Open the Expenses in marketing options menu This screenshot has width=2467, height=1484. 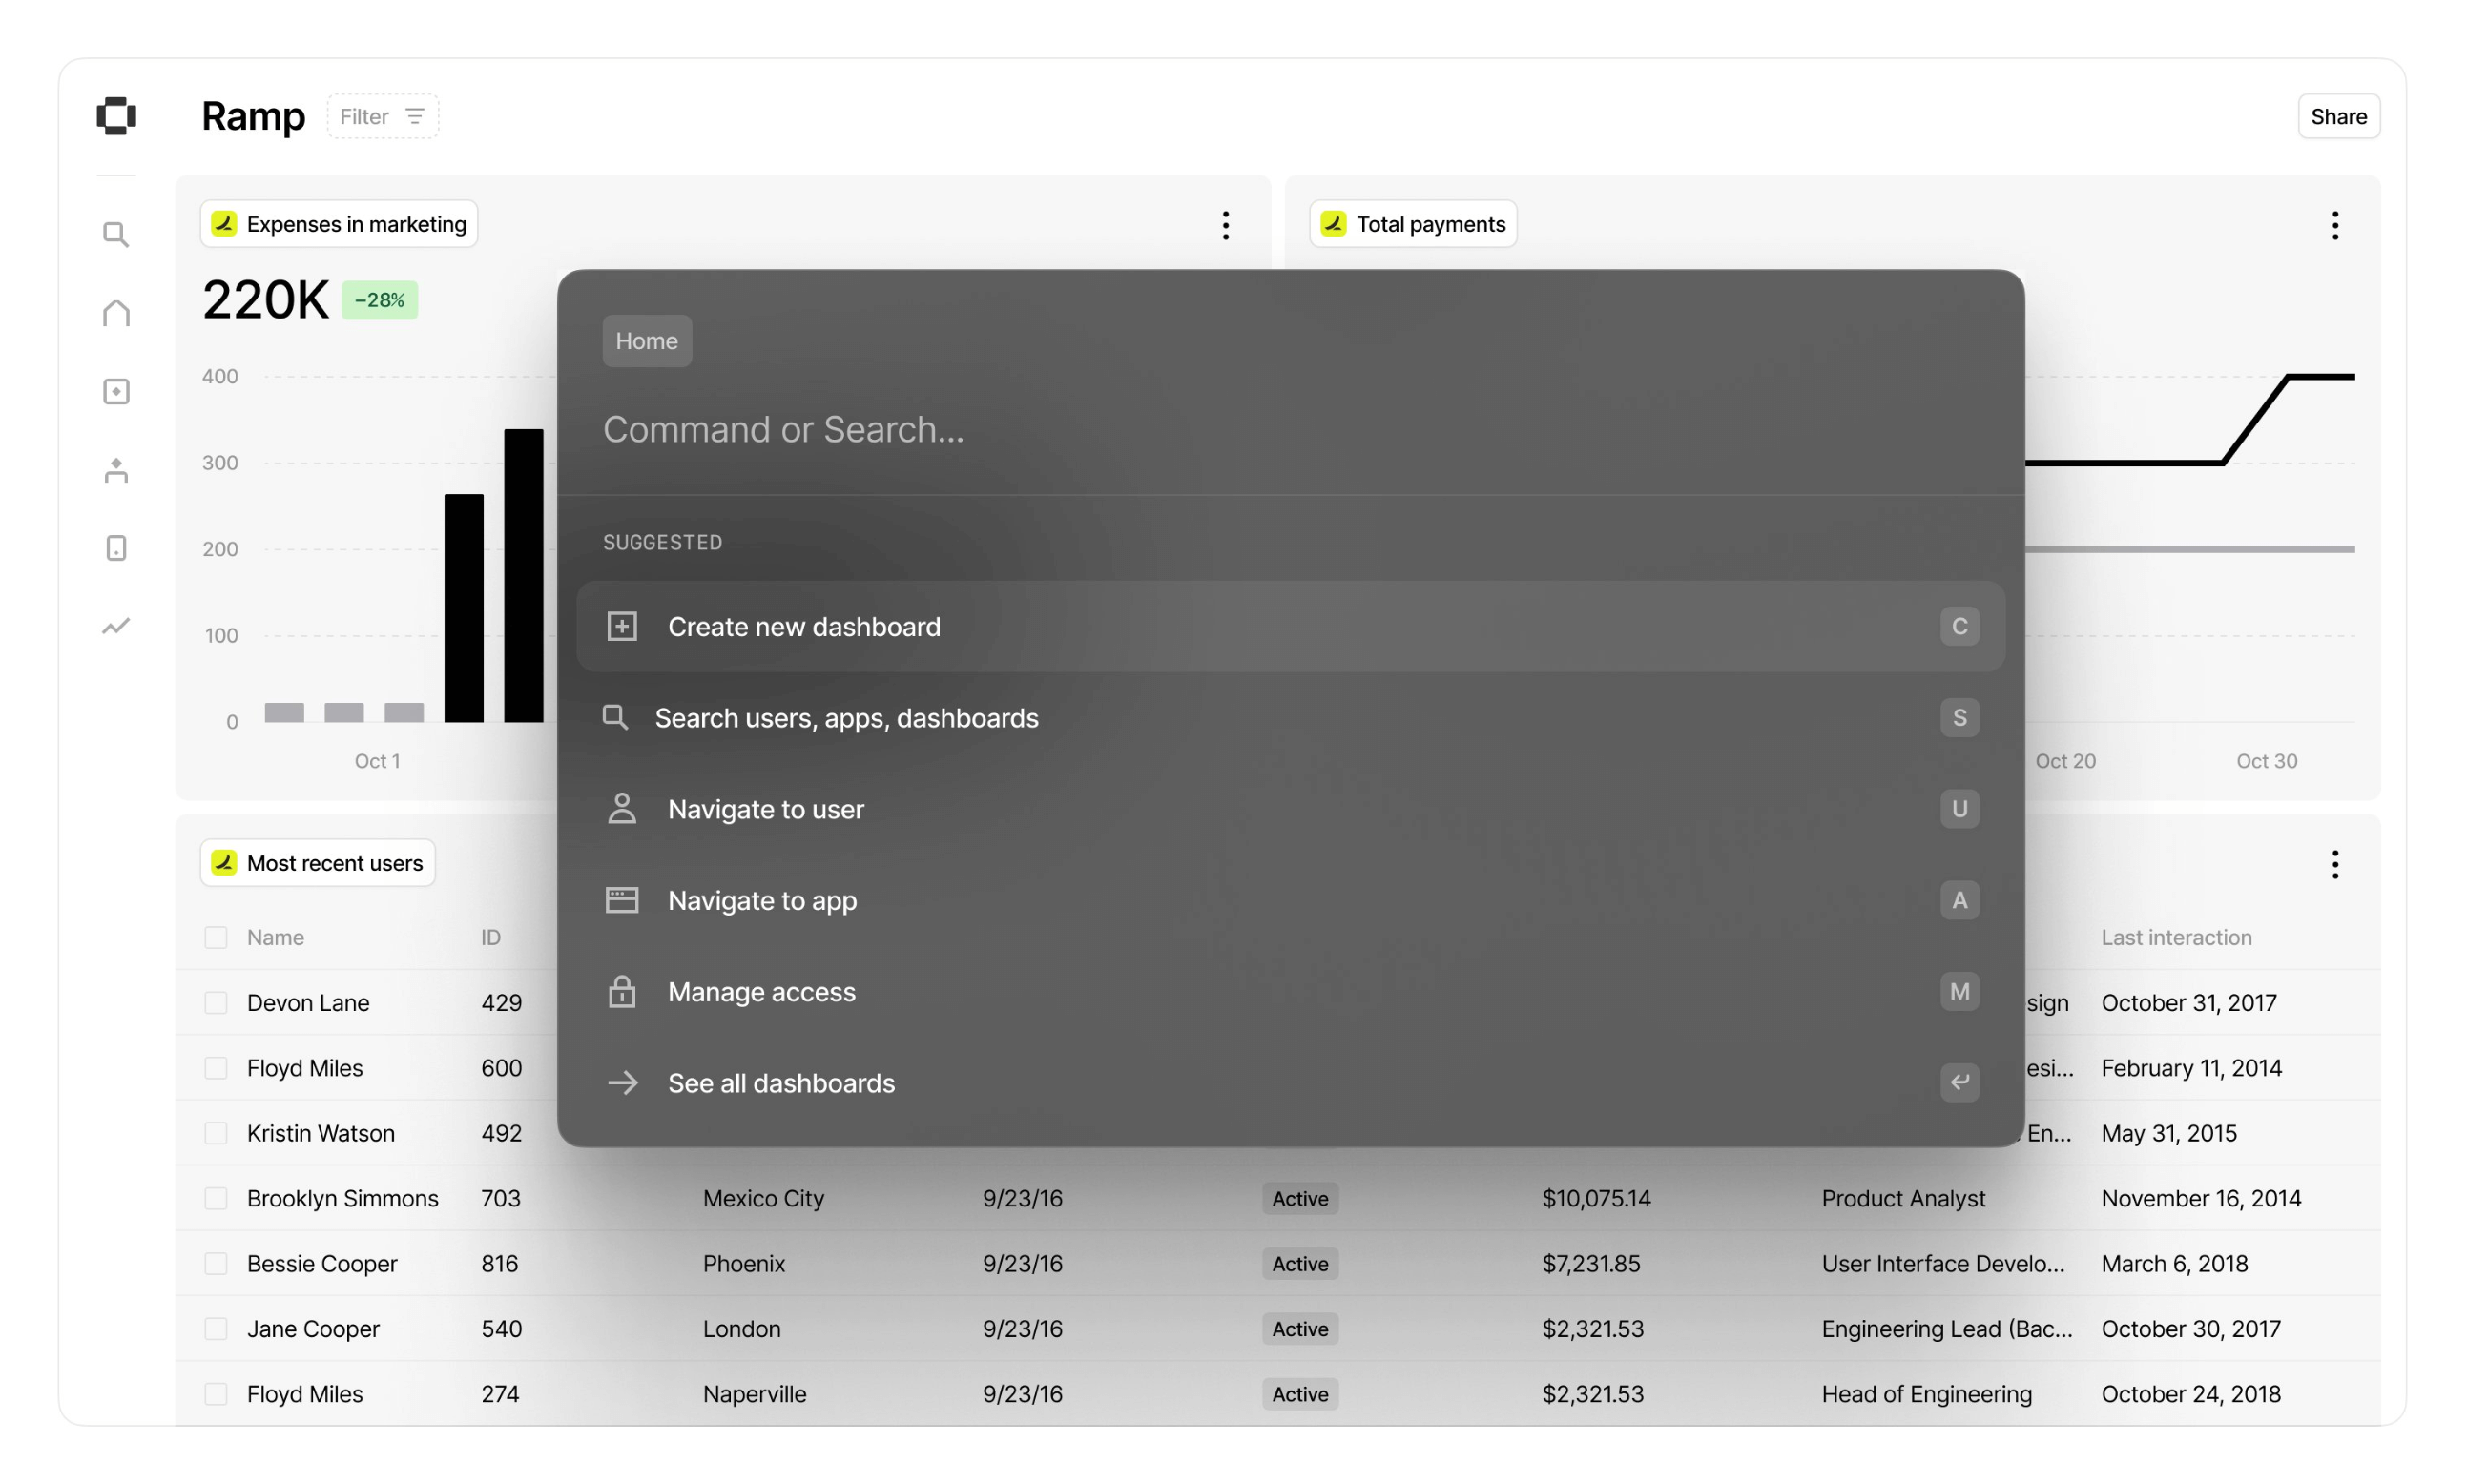point(1225,225)
